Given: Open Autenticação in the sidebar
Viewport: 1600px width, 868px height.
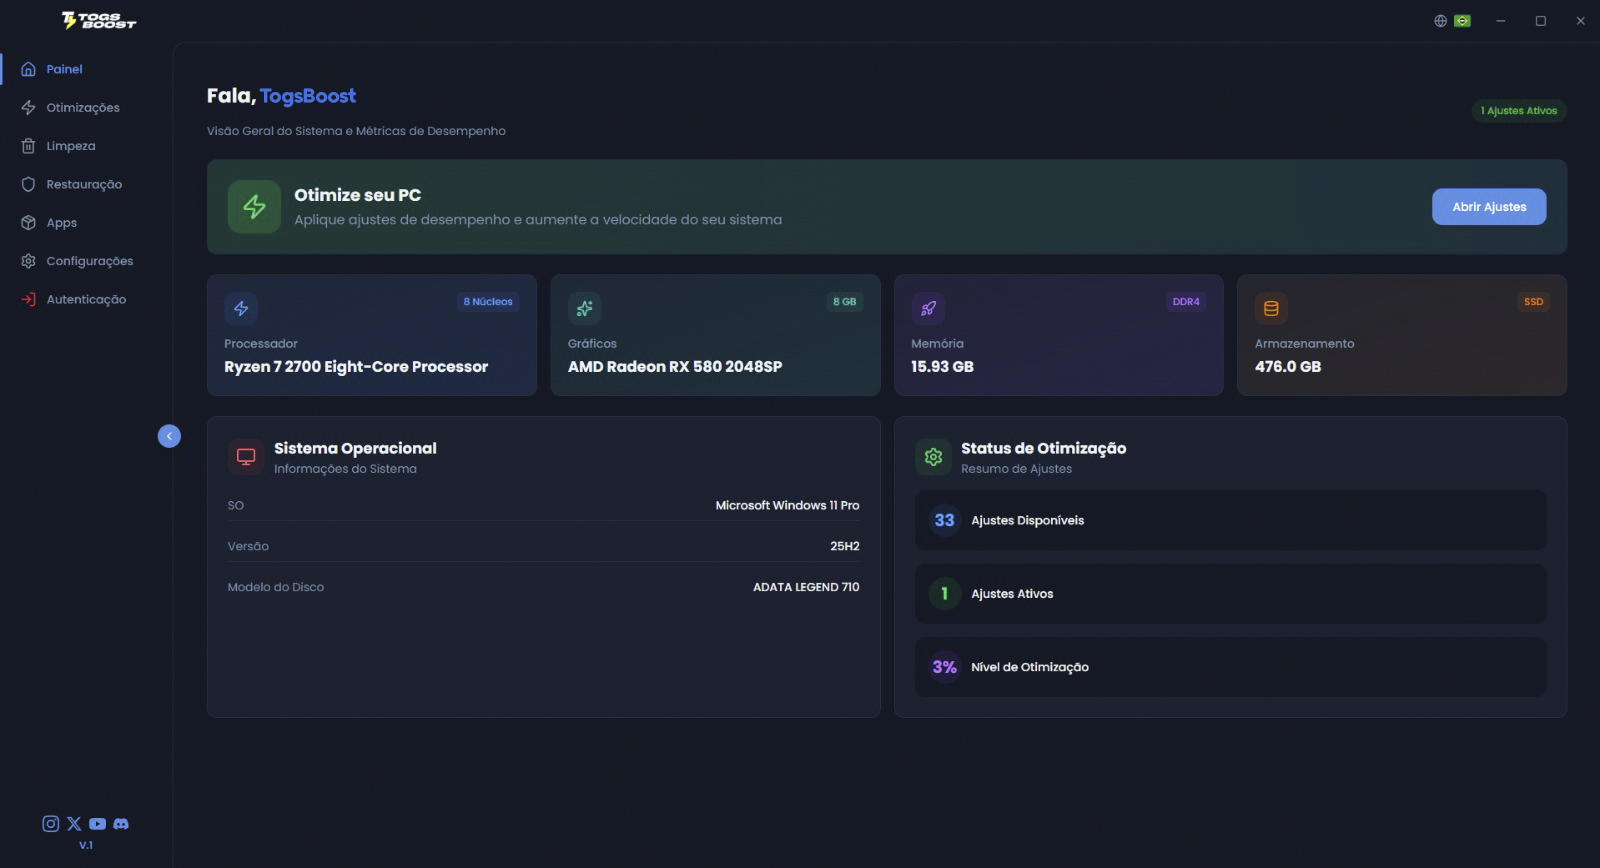Looking at the screenshot, I should 86,300.
